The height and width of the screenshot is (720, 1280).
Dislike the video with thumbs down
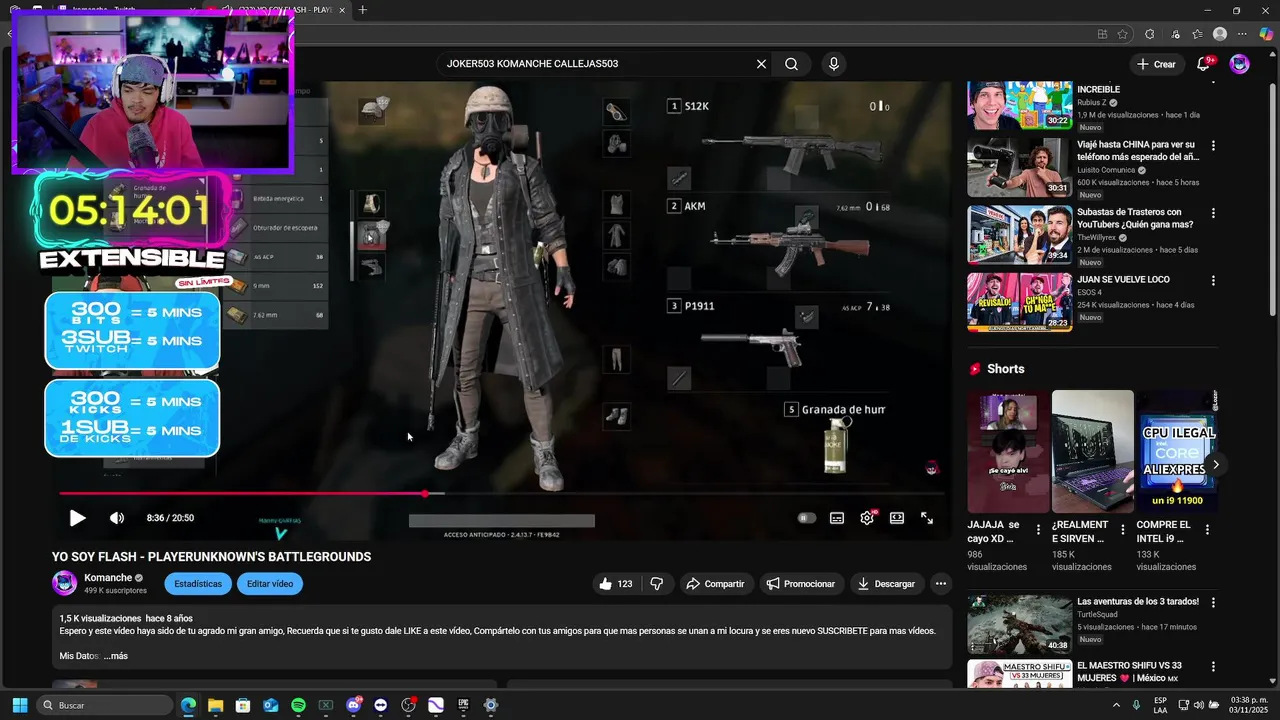click(x=657, y=584)
